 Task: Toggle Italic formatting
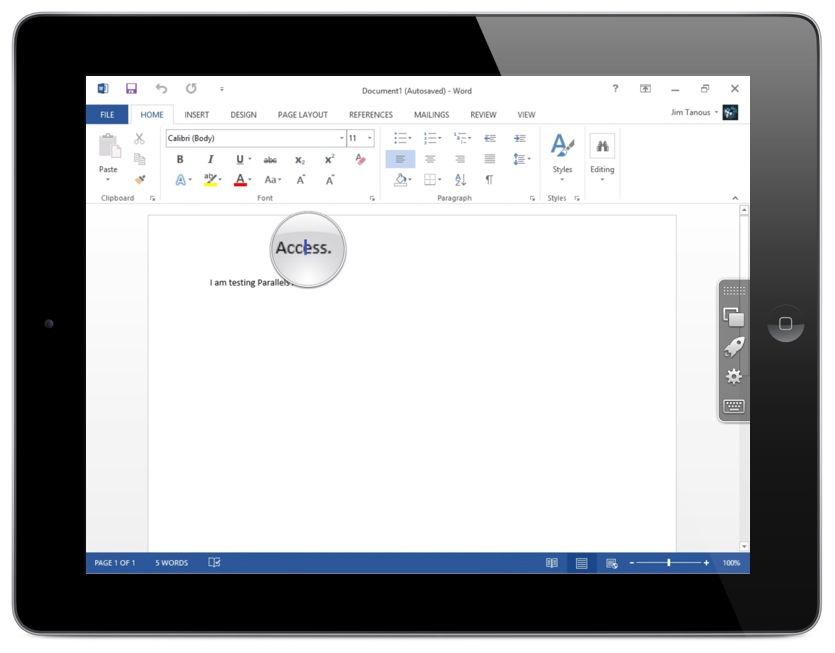210,159
